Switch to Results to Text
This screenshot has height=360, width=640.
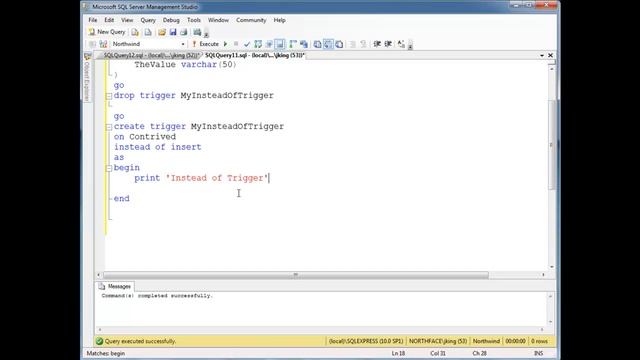pyautogui.click(x=317, y=44)
